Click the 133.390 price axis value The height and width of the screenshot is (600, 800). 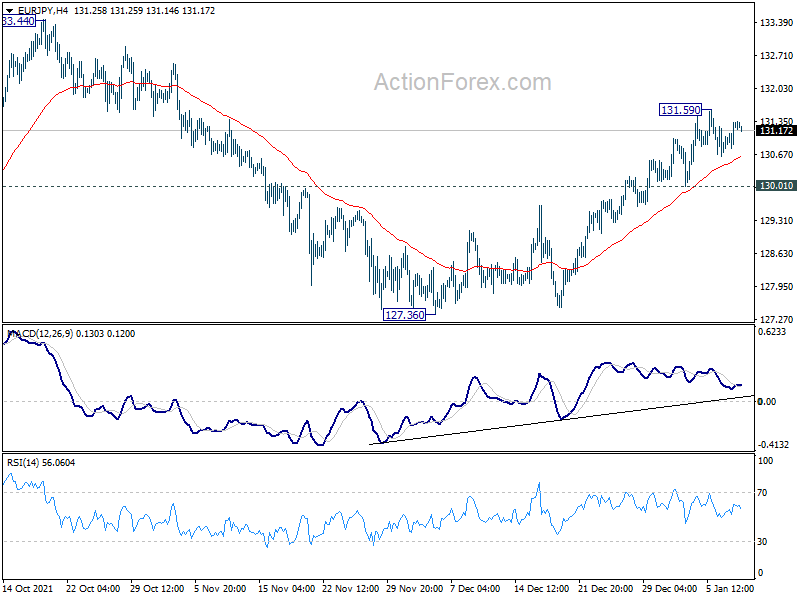(777, 22)
